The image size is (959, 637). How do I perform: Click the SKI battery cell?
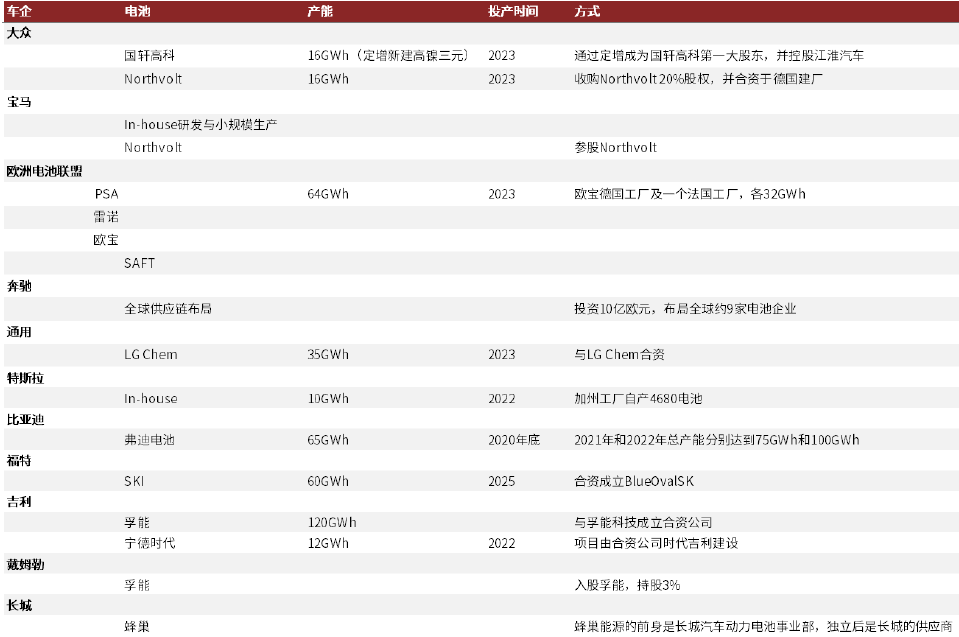pos(134,481)
